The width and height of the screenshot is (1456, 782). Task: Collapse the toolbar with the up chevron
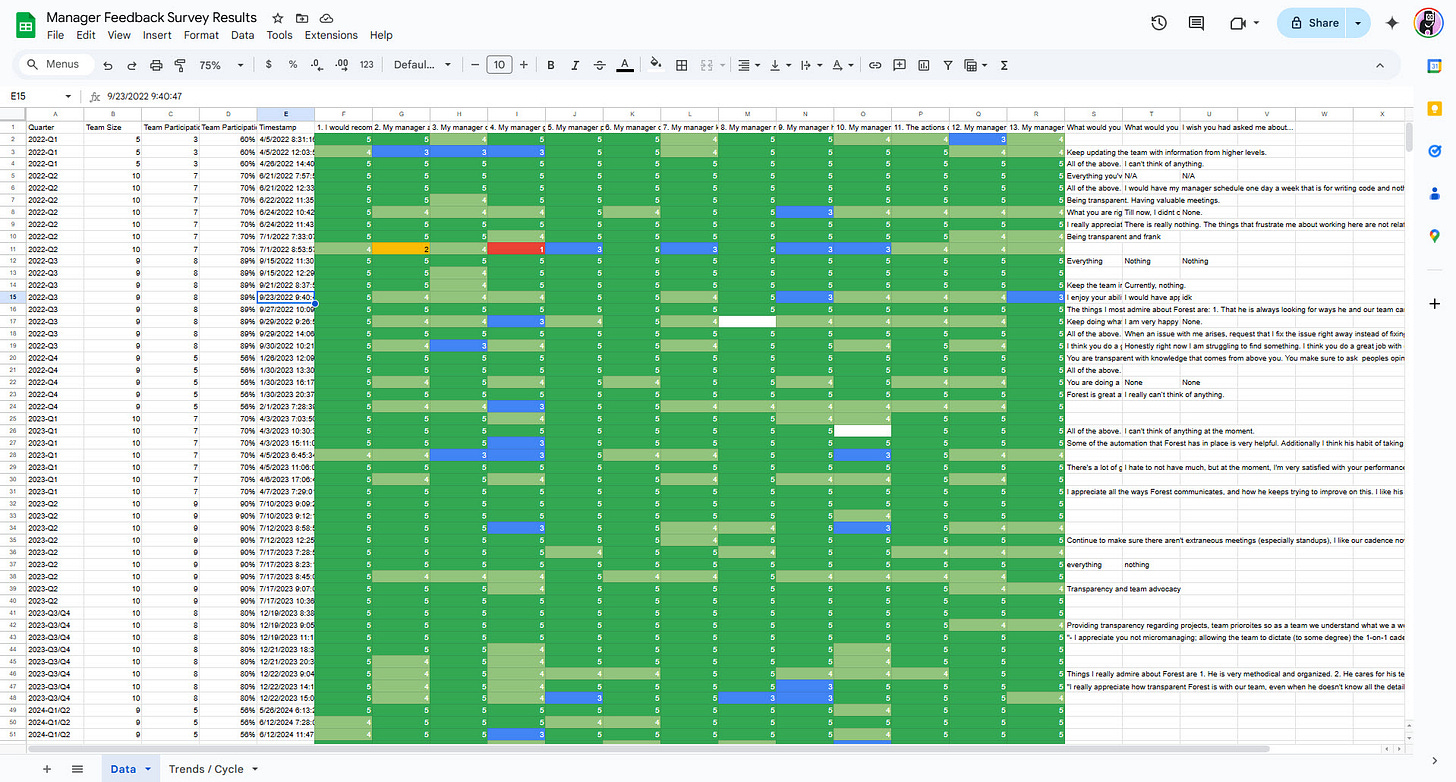(x=1380, y=65)
